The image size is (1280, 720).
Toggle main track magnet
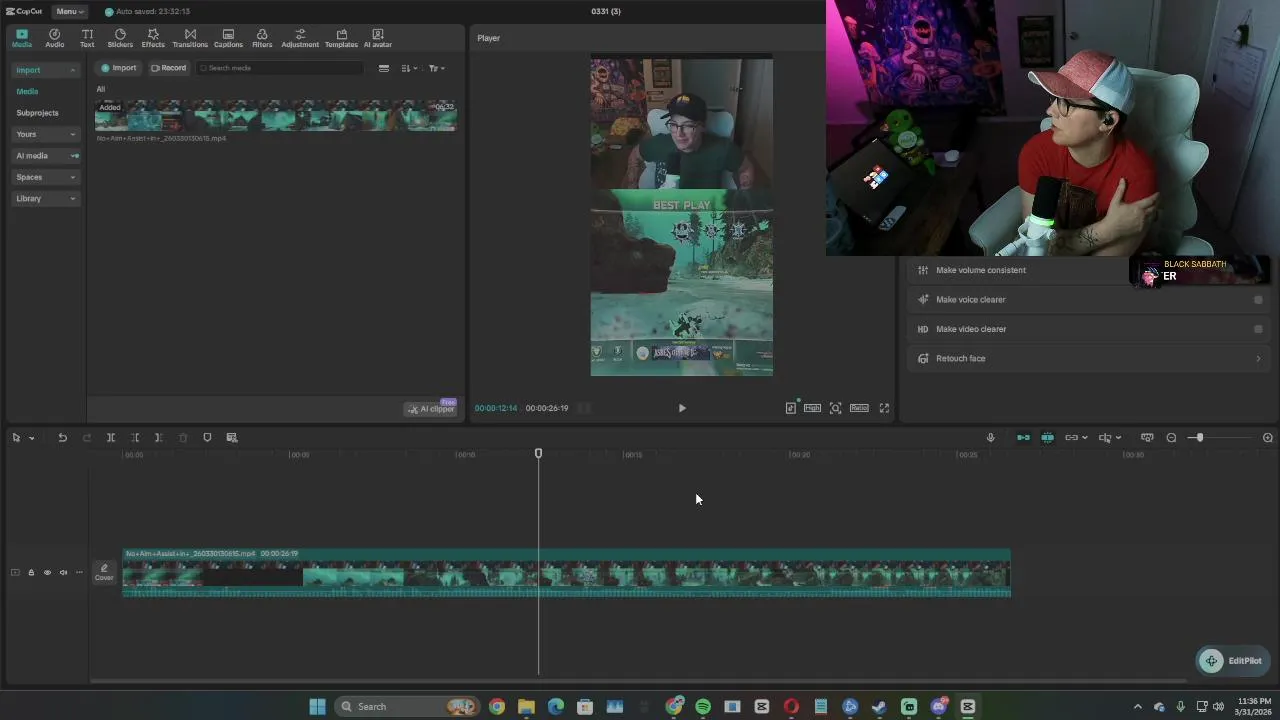(x=1023, y=438)
